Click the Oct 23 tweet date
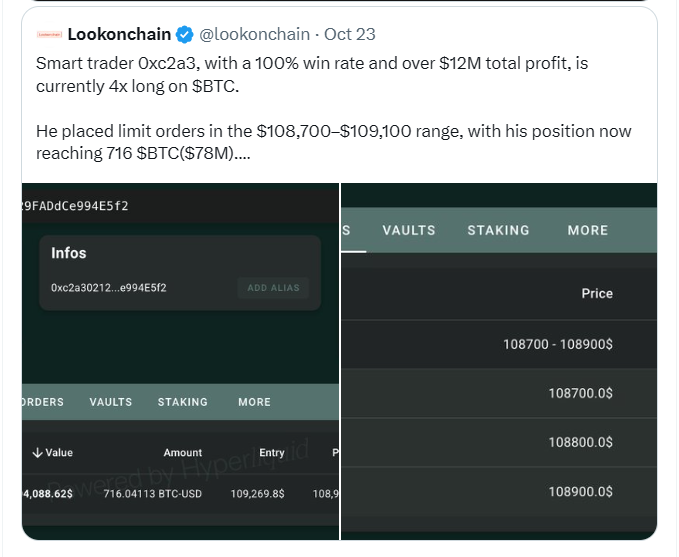The image size is (679, 557). (350, 34)
